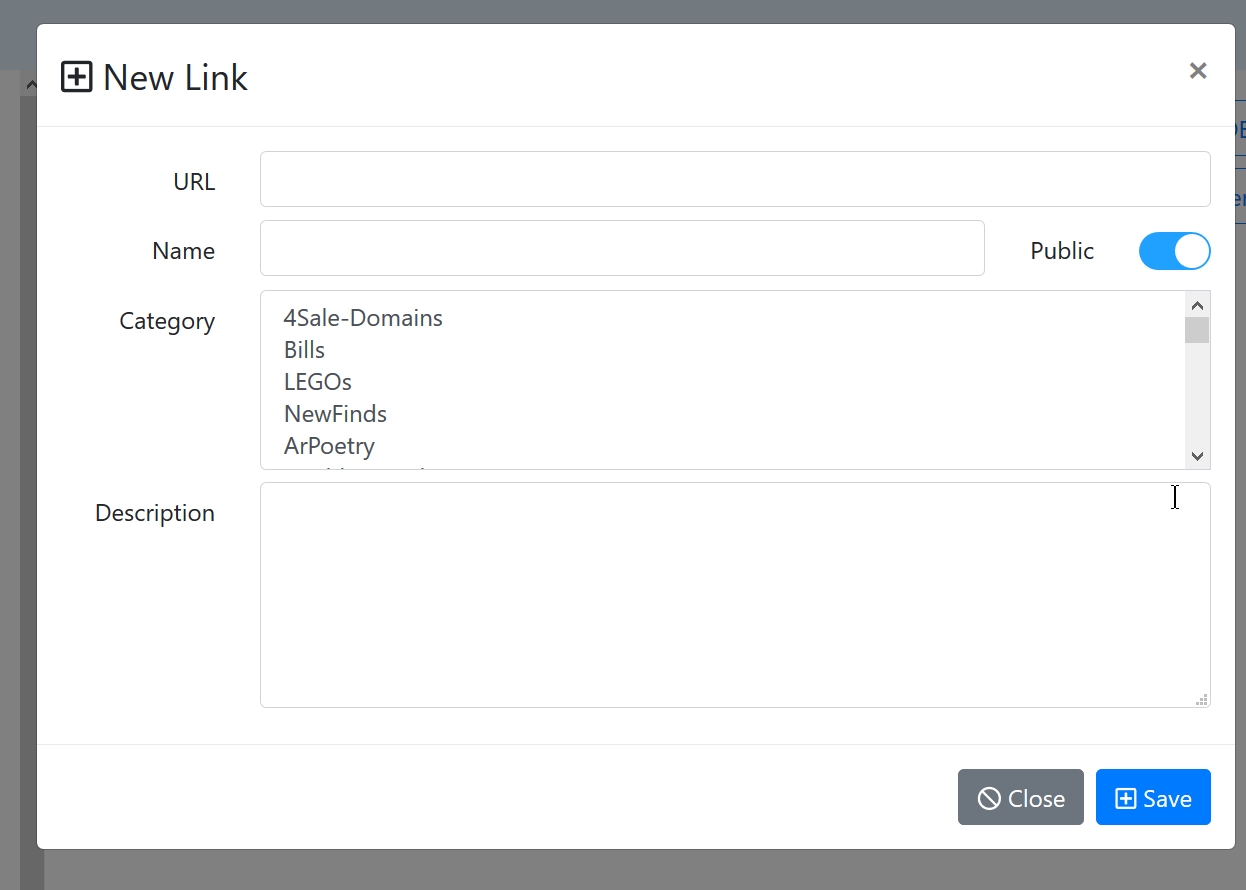Click the gray Close button with ban icon
Screen dimensions: 1246x890
pyautogui.click(x=1020, y=798)
